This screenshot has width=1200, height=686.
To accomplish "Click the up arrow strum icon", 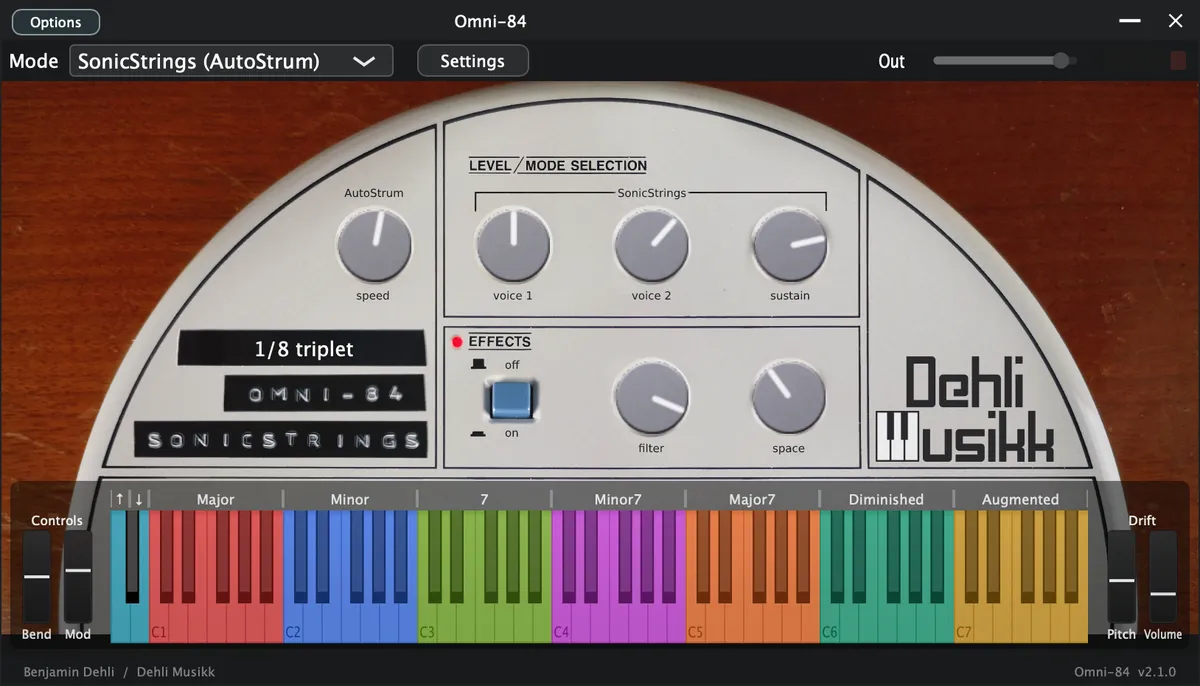I will coord(120,499).
